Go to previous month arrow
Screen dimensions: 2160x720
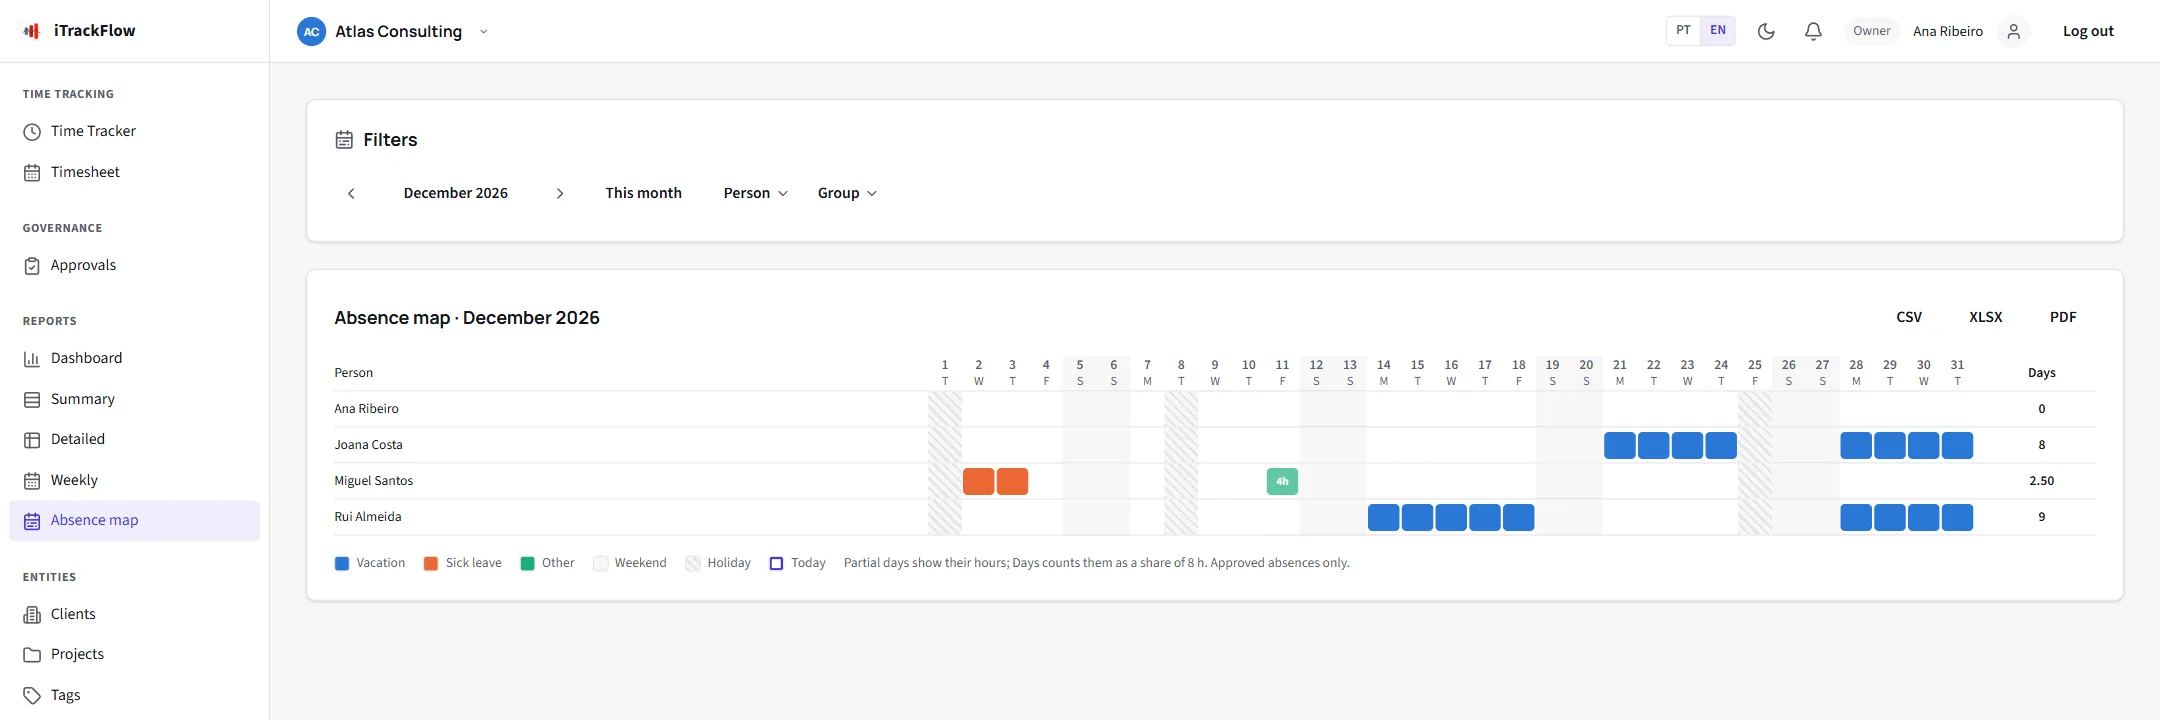351,193
